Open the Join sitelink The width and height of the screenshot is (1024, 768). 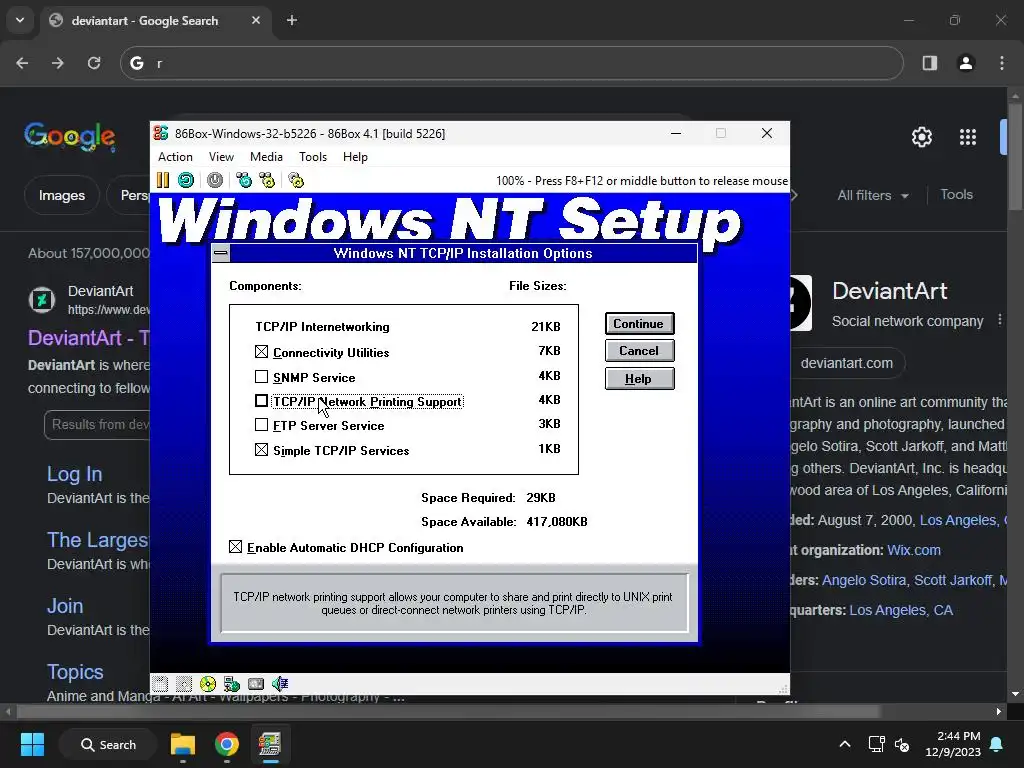(x=65, y=606)
